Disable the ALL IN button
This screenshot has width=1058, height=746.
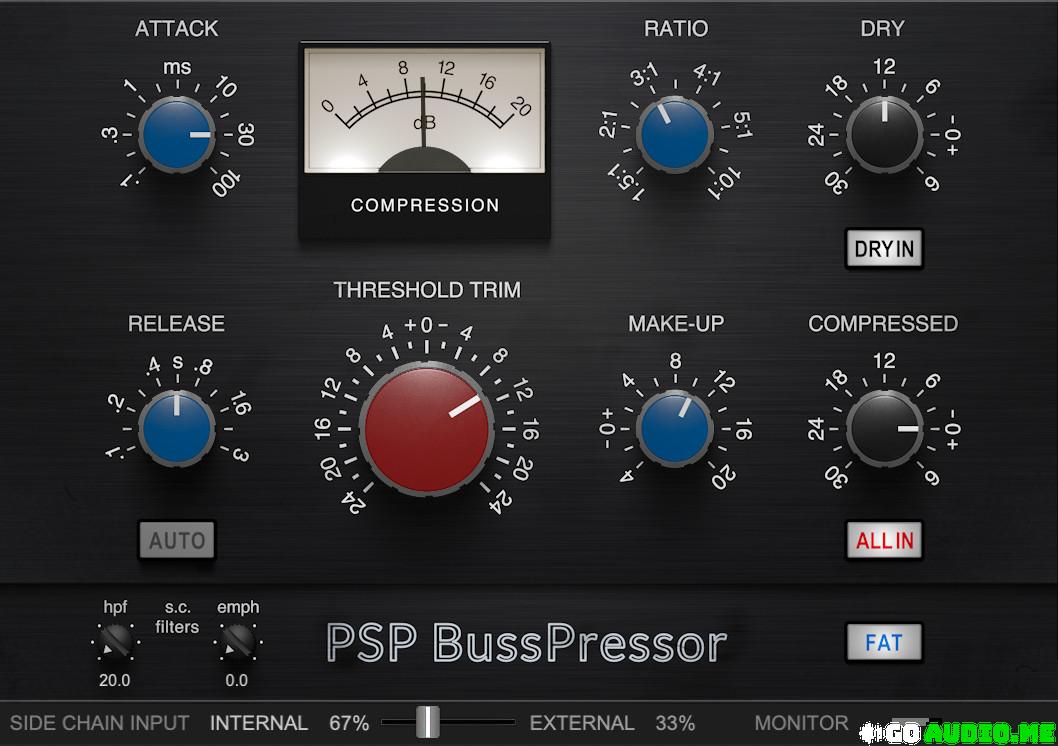(x=884, y=541)
